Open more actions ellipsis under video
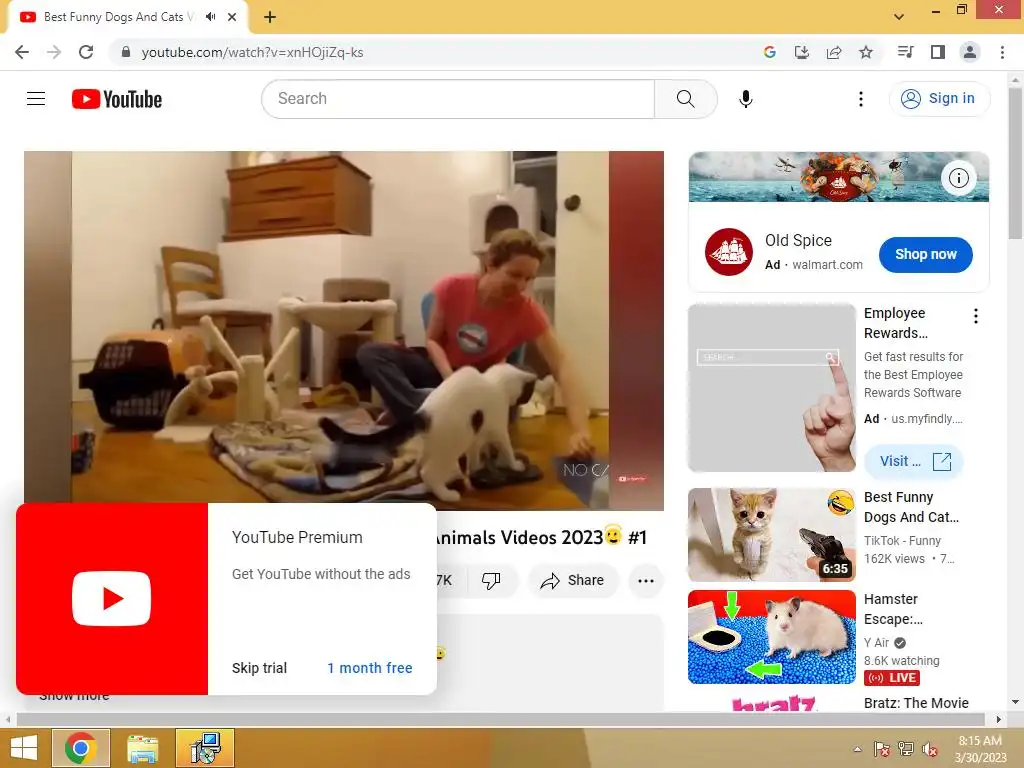 tap(646, 581)
